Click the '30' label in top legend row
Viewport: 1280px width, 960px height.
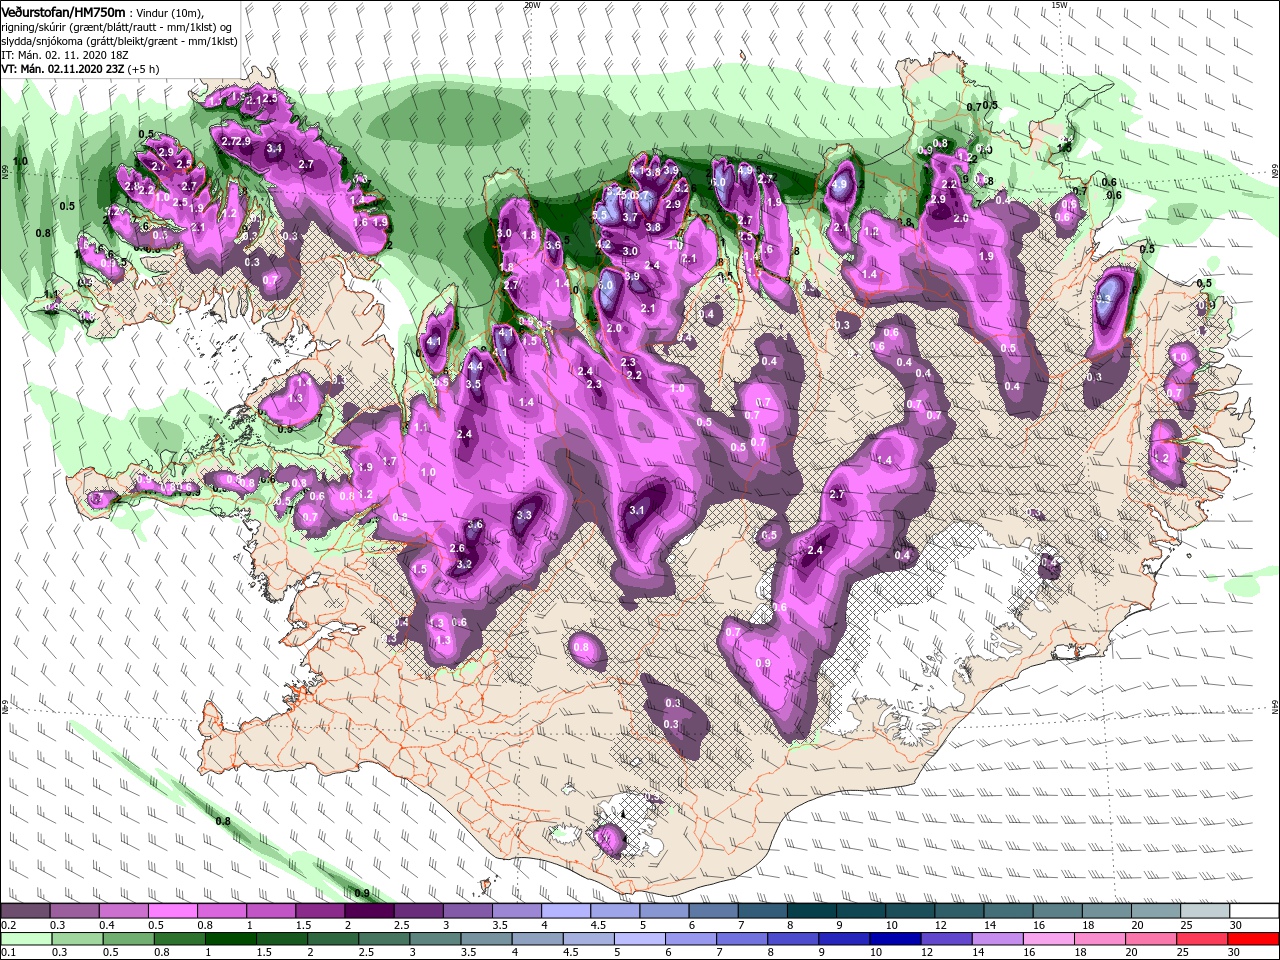[1236, 925]
